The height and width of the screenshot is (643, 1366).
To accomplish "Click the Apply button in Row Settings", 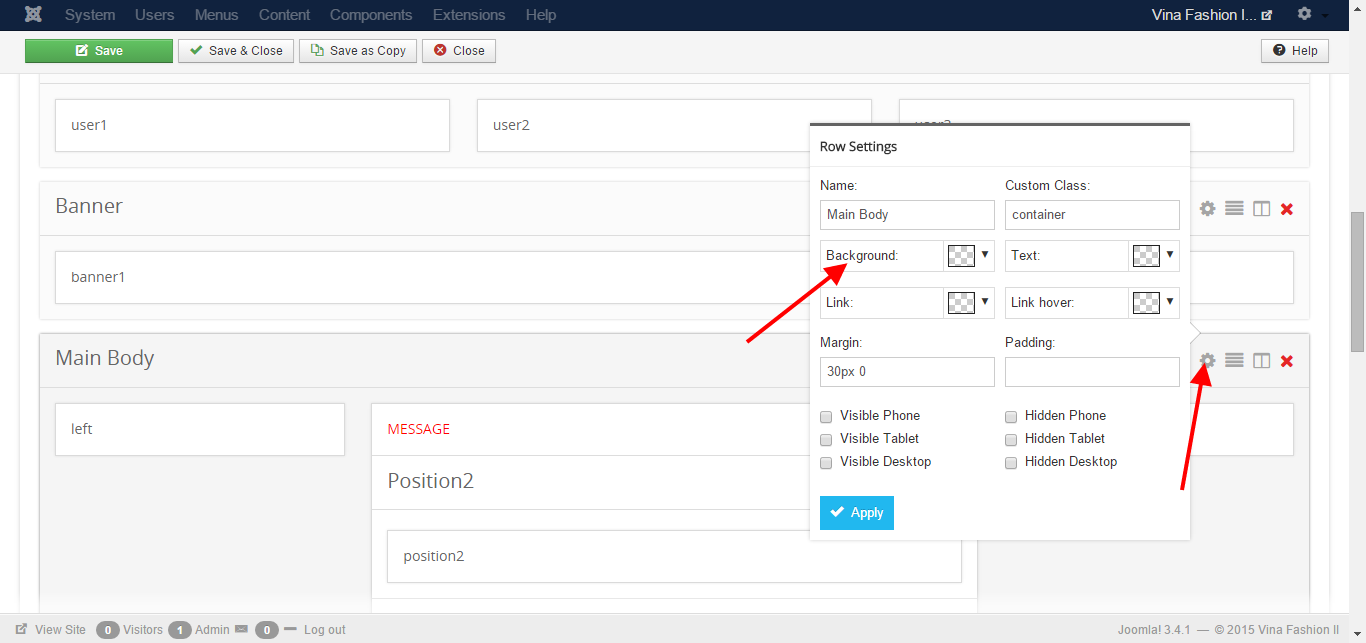I will (856, 513).
